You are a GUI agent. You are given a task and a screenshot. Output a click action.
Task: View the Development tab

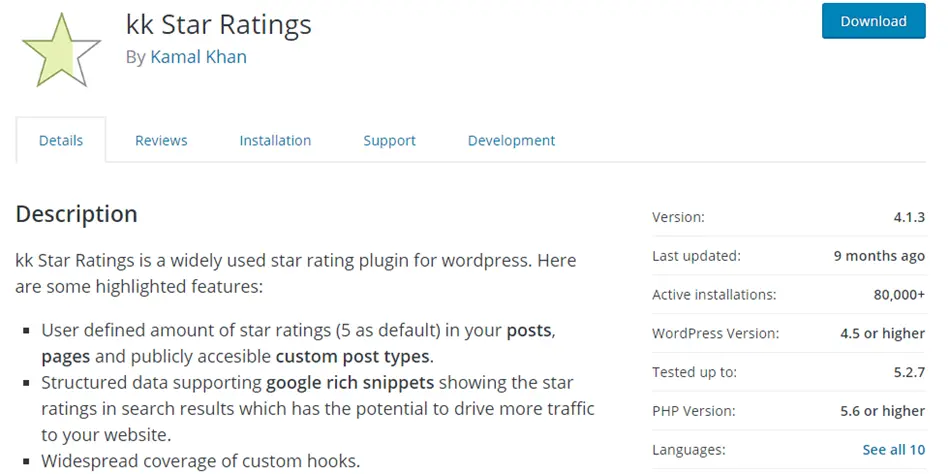511,140
